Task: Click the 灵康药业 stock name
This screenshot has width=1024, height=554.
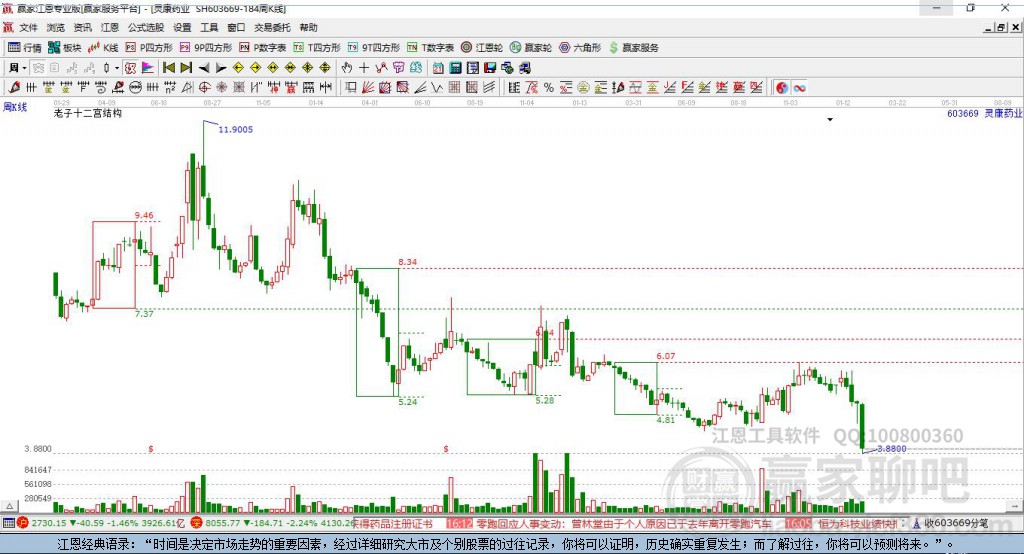Action: coord(1003,114)
